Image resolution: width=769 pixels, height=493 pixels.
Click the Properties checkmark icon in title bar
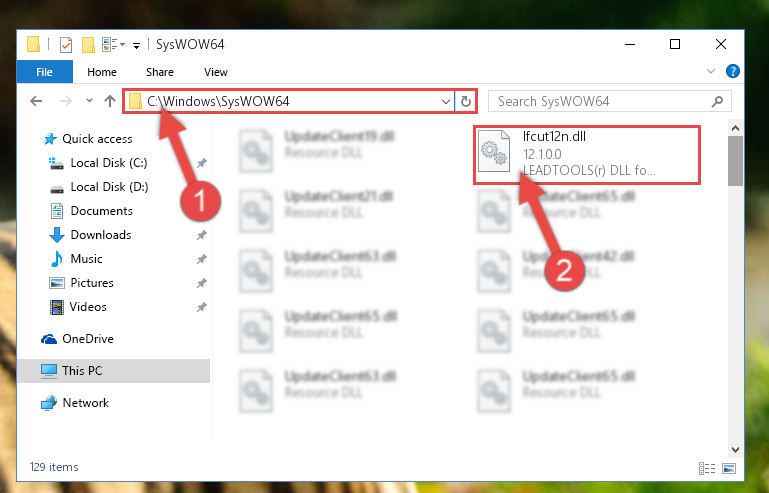pos(66,45)
